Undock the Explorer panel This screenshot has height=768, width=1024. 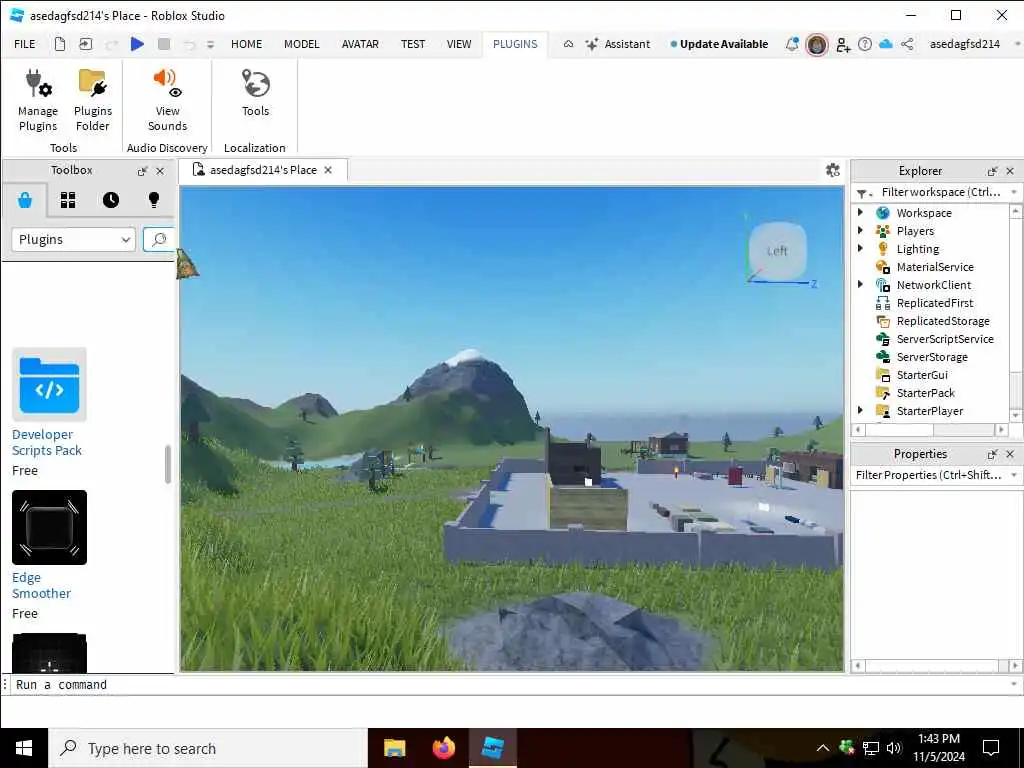992,171
